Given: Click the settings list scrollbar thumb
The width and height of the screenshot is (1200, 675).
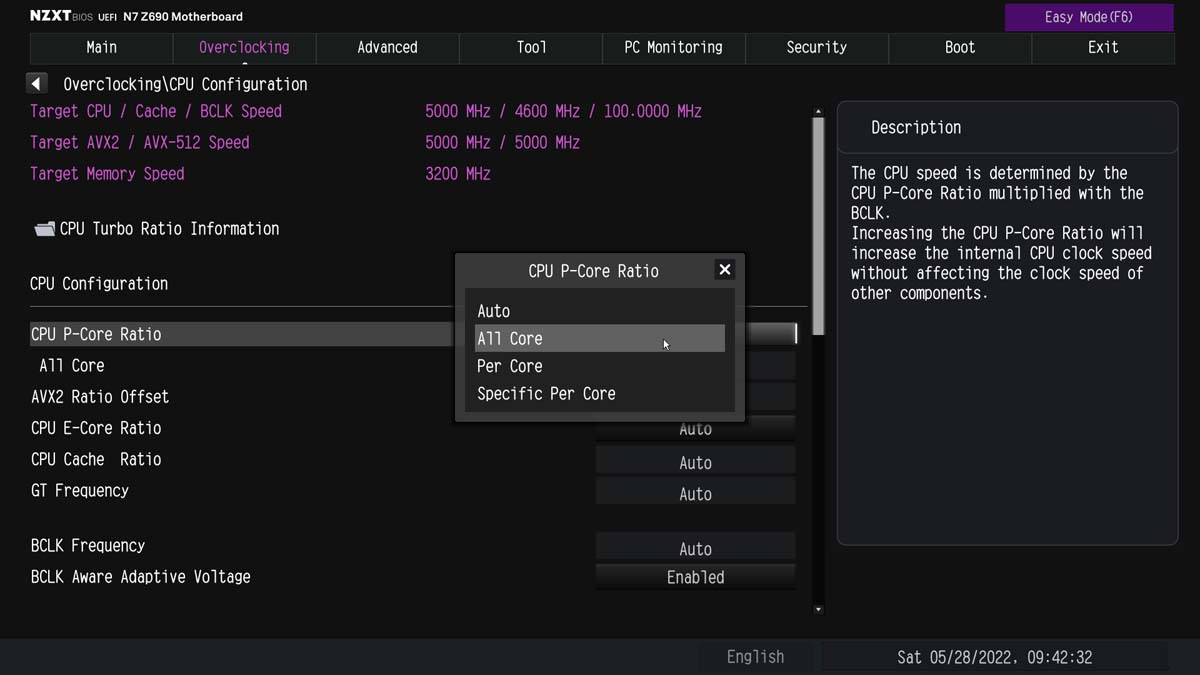Looking at the screenshot, I should 818,226.
